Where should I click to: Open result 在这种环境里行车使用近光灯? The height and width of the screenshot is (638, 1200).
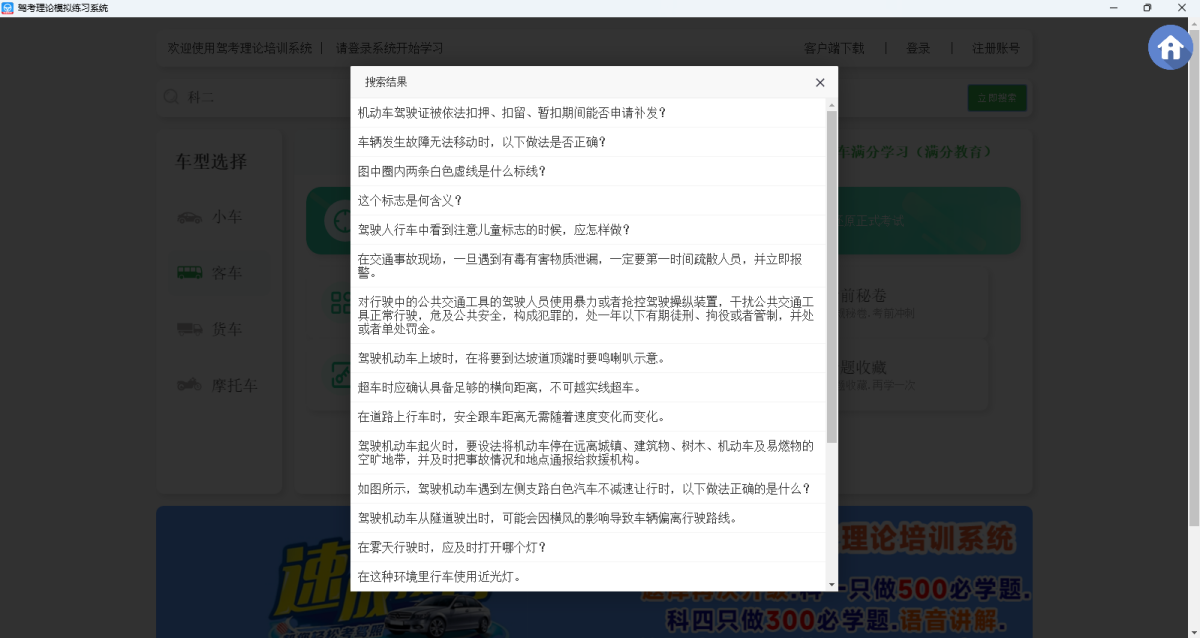click(439, 577)
